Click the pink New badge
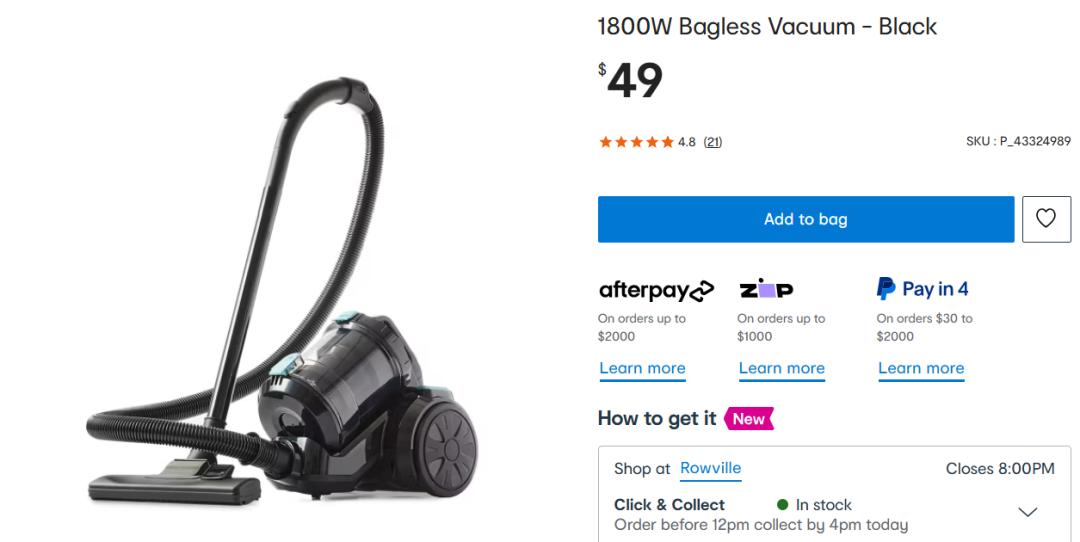The height and width of the screenshot is (542, 1080). click(x=749, y=419)
